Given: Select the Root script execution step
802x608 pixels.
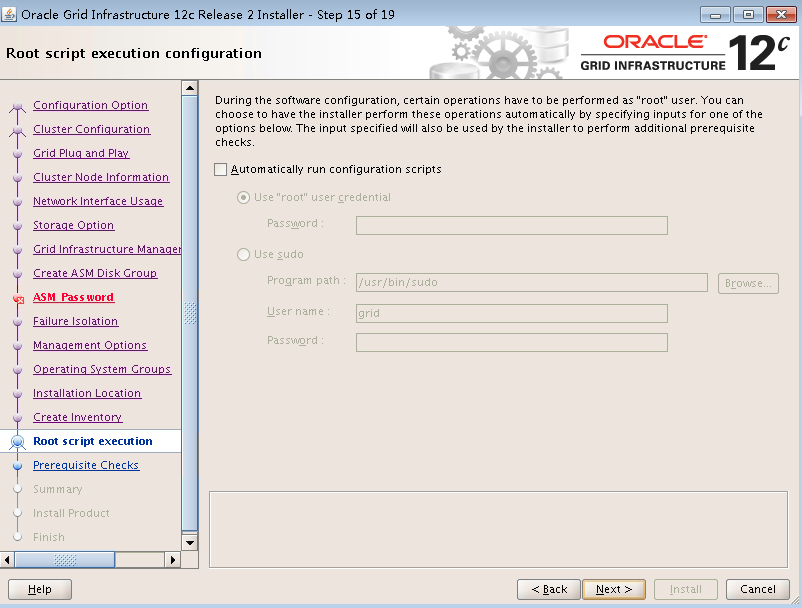Looking at the screenshot, I should tap(93, 441).
